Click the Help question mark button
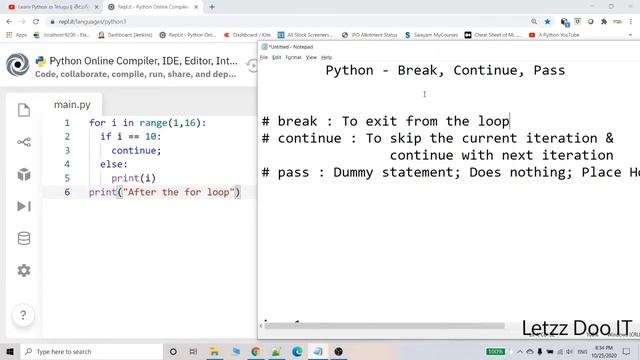Screen dimensions: 640x360 pyautogui.click(x=23, y=315)
